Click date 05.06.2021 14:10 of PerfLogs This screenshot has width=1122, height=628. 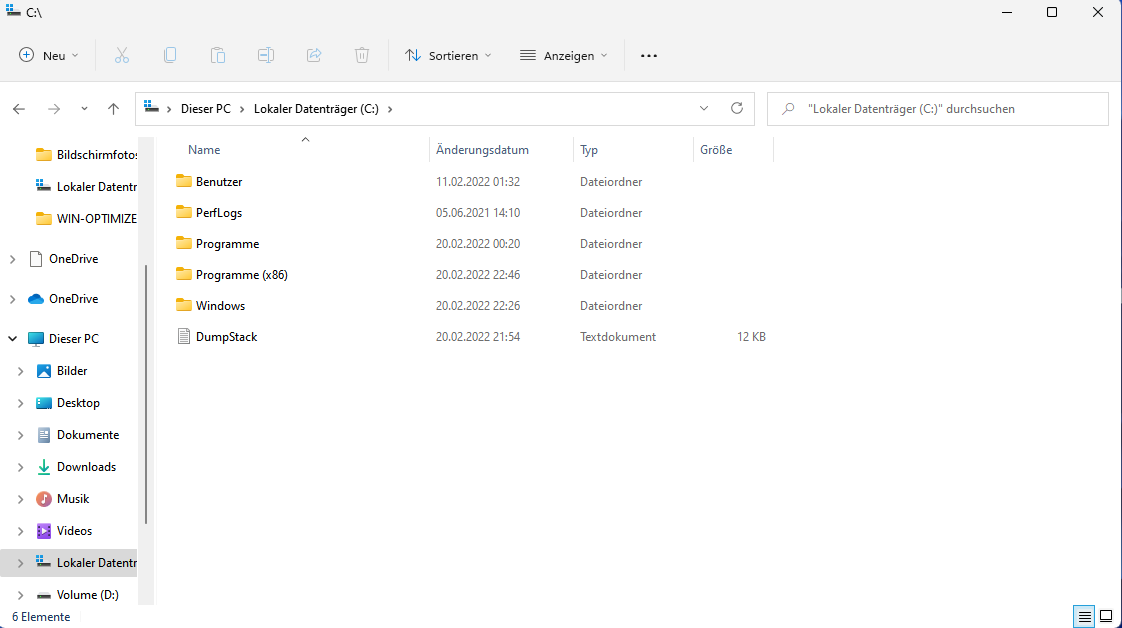tap(477, 212)
